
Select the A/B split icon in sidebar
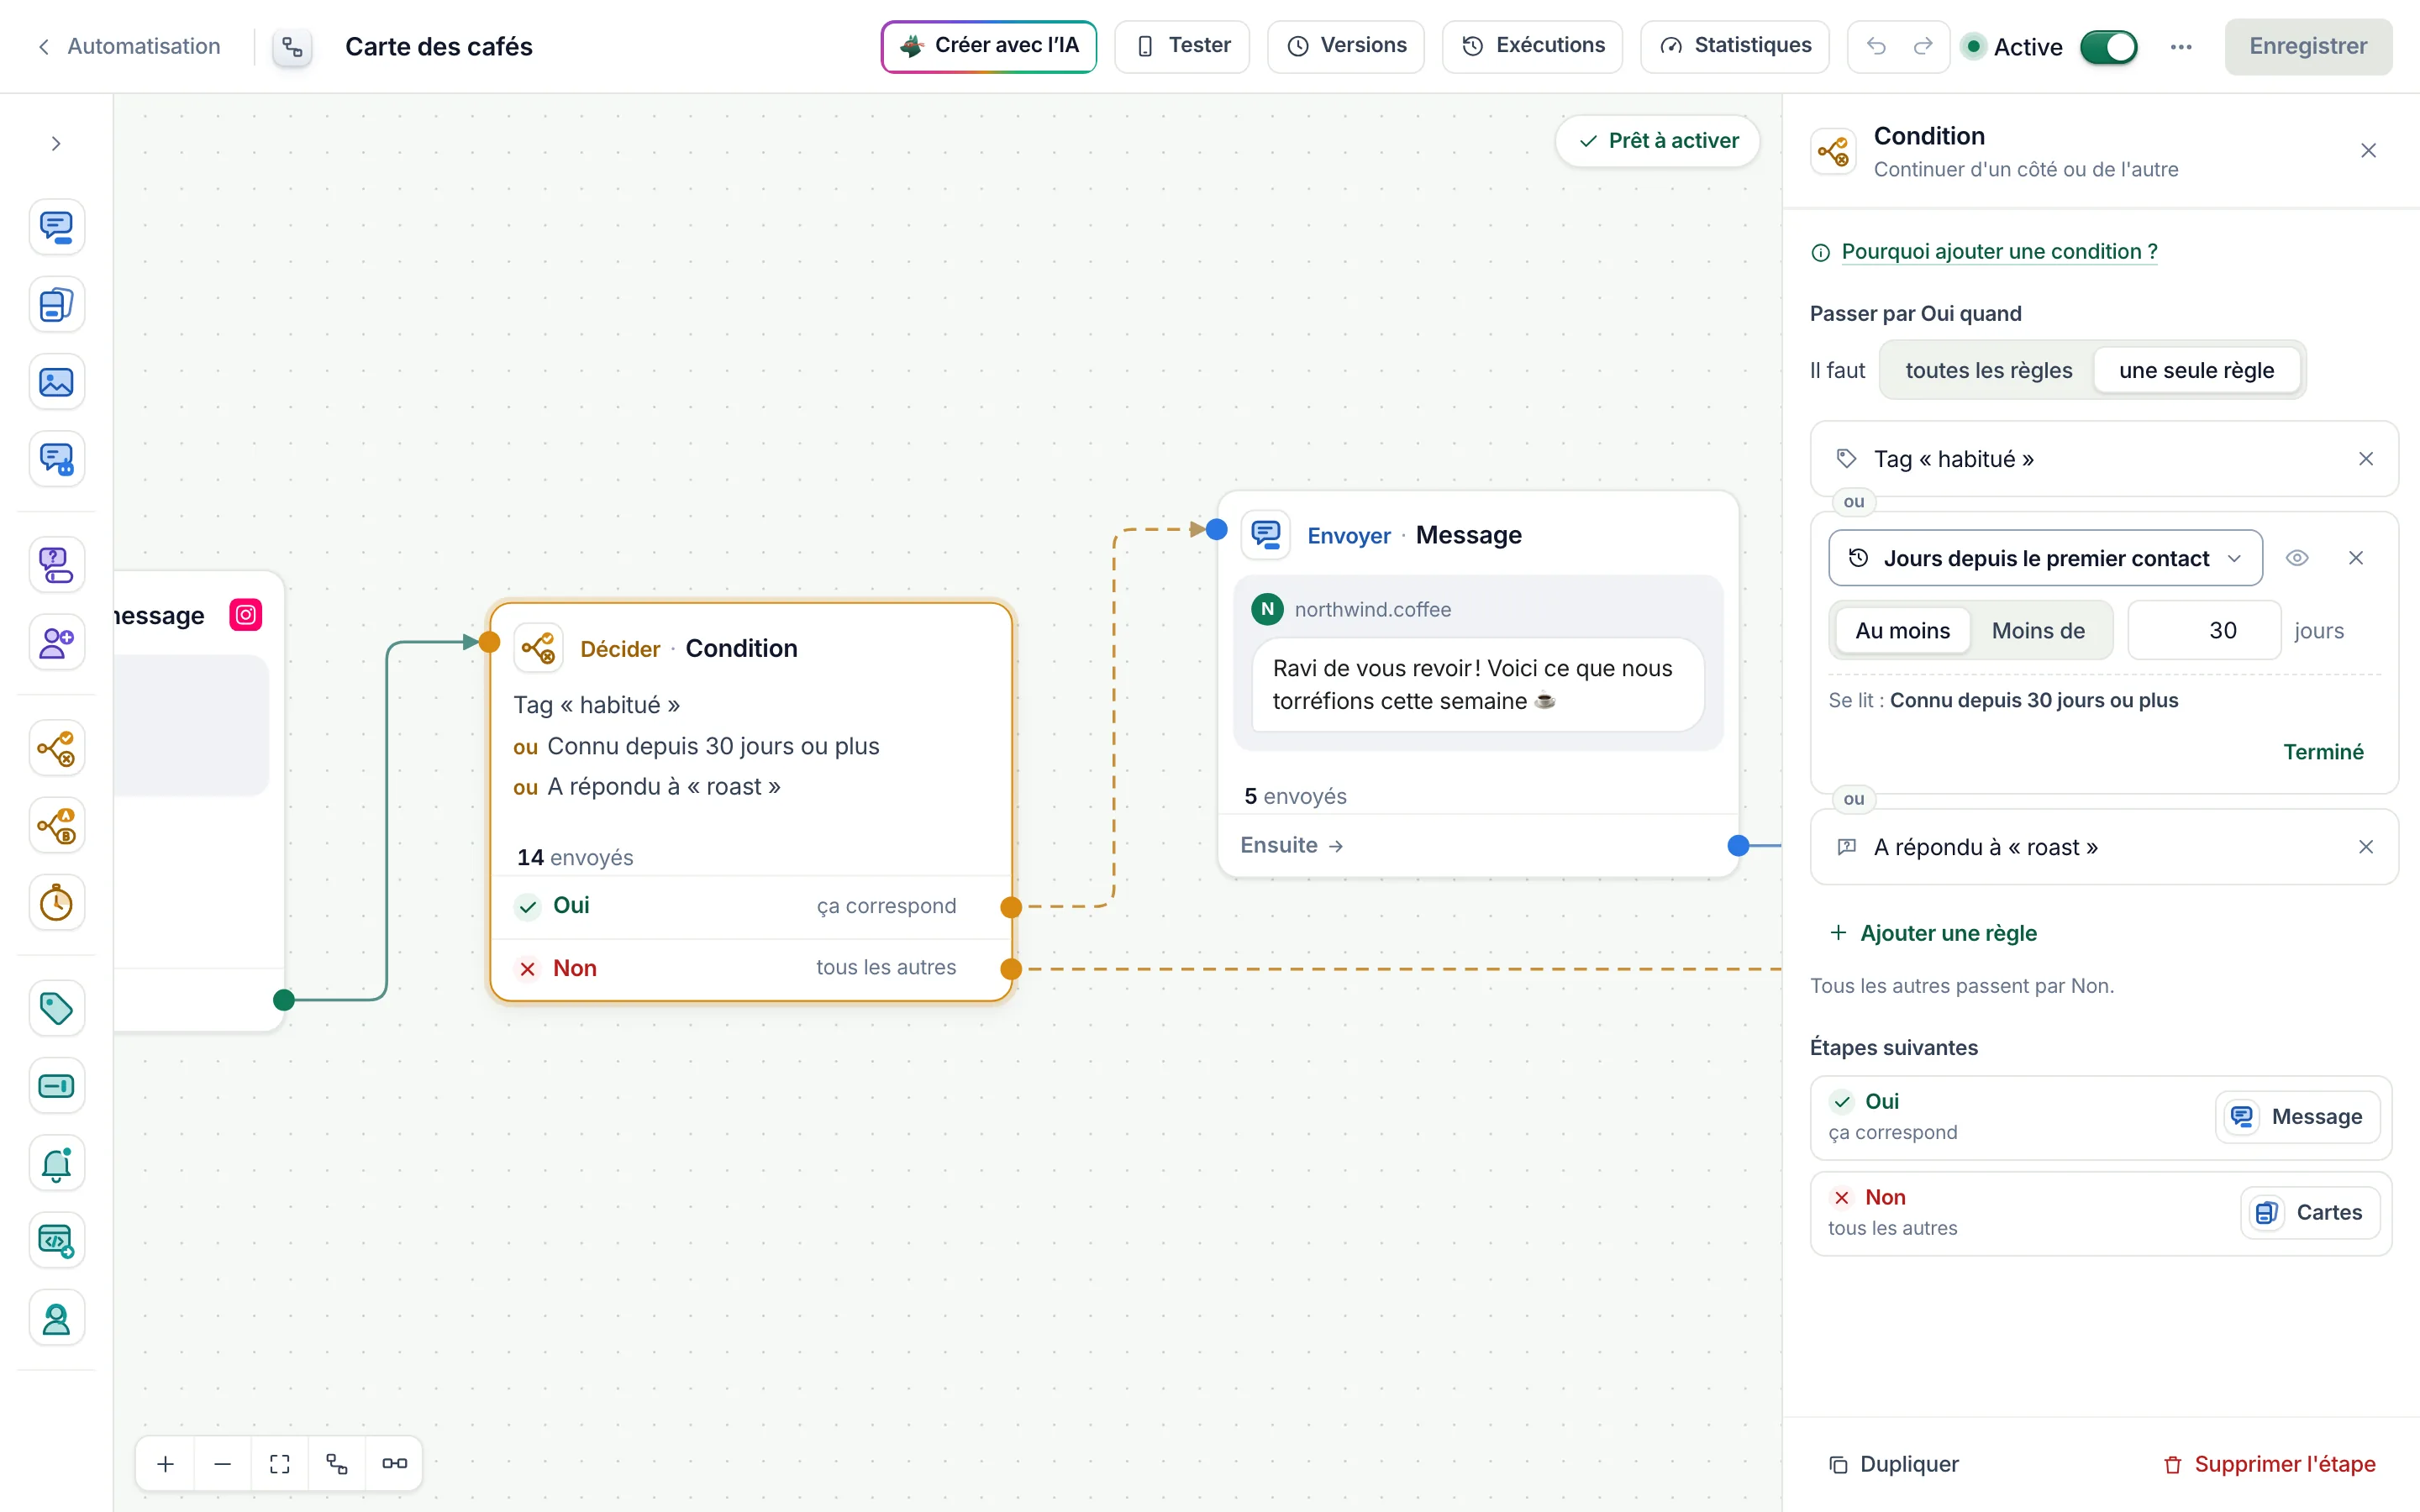click(x=56, y=826)
